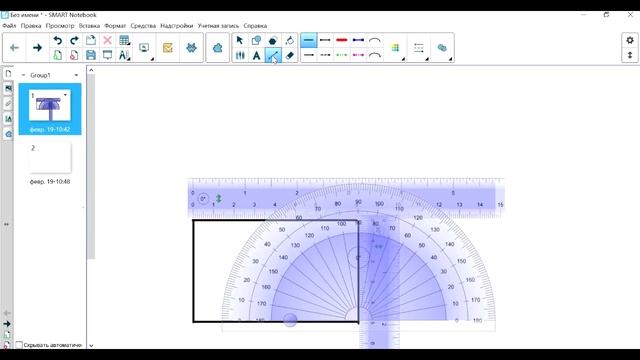Viewport: 640px width, 360px height.
Task: Open toolbar settings gear
Action: click(x=630, y=40)
